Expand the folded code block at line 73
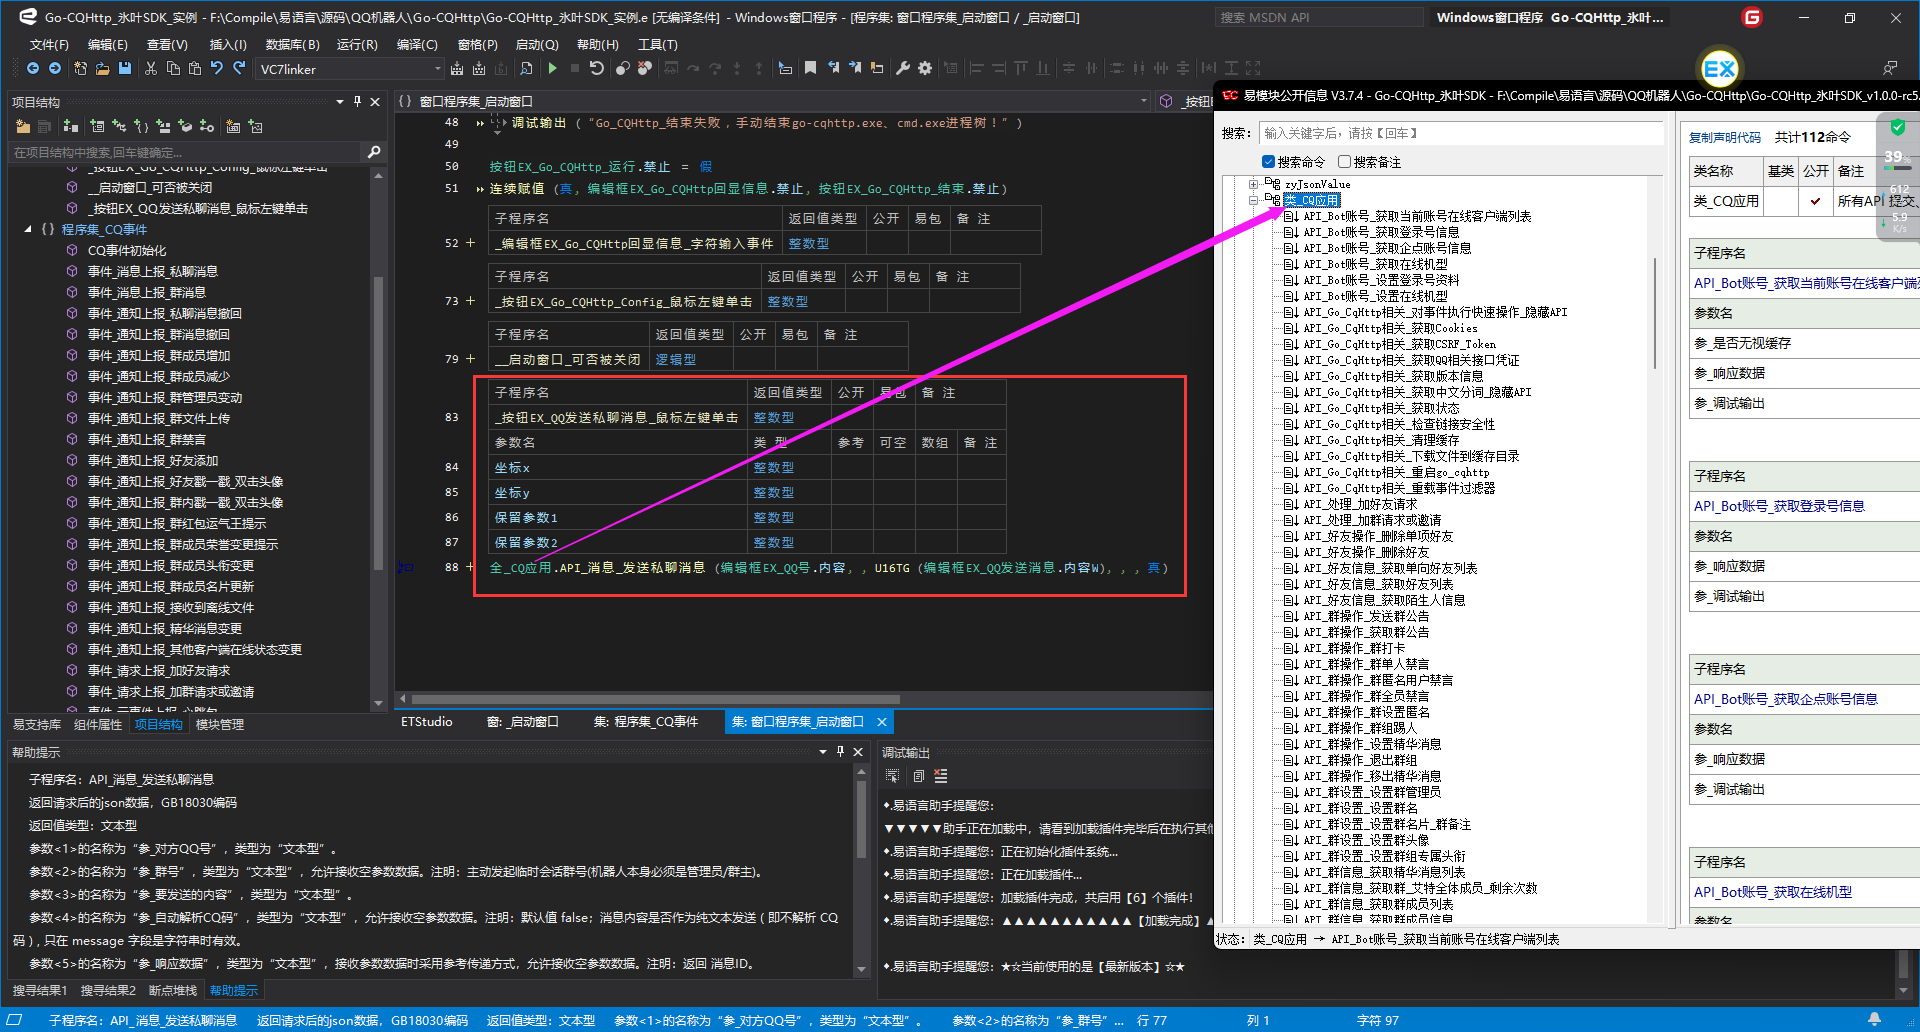This screenshot has height=1032, width=1920. 470,301
